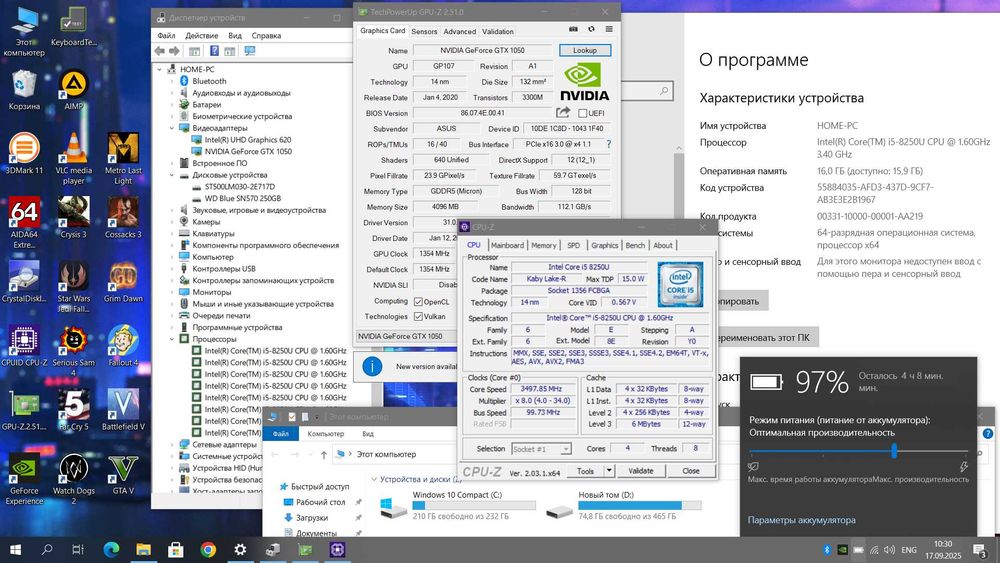Screen dimensions: 1000x563
Task: Open the Cossacks 3 desktop icon
Action: 123,217
